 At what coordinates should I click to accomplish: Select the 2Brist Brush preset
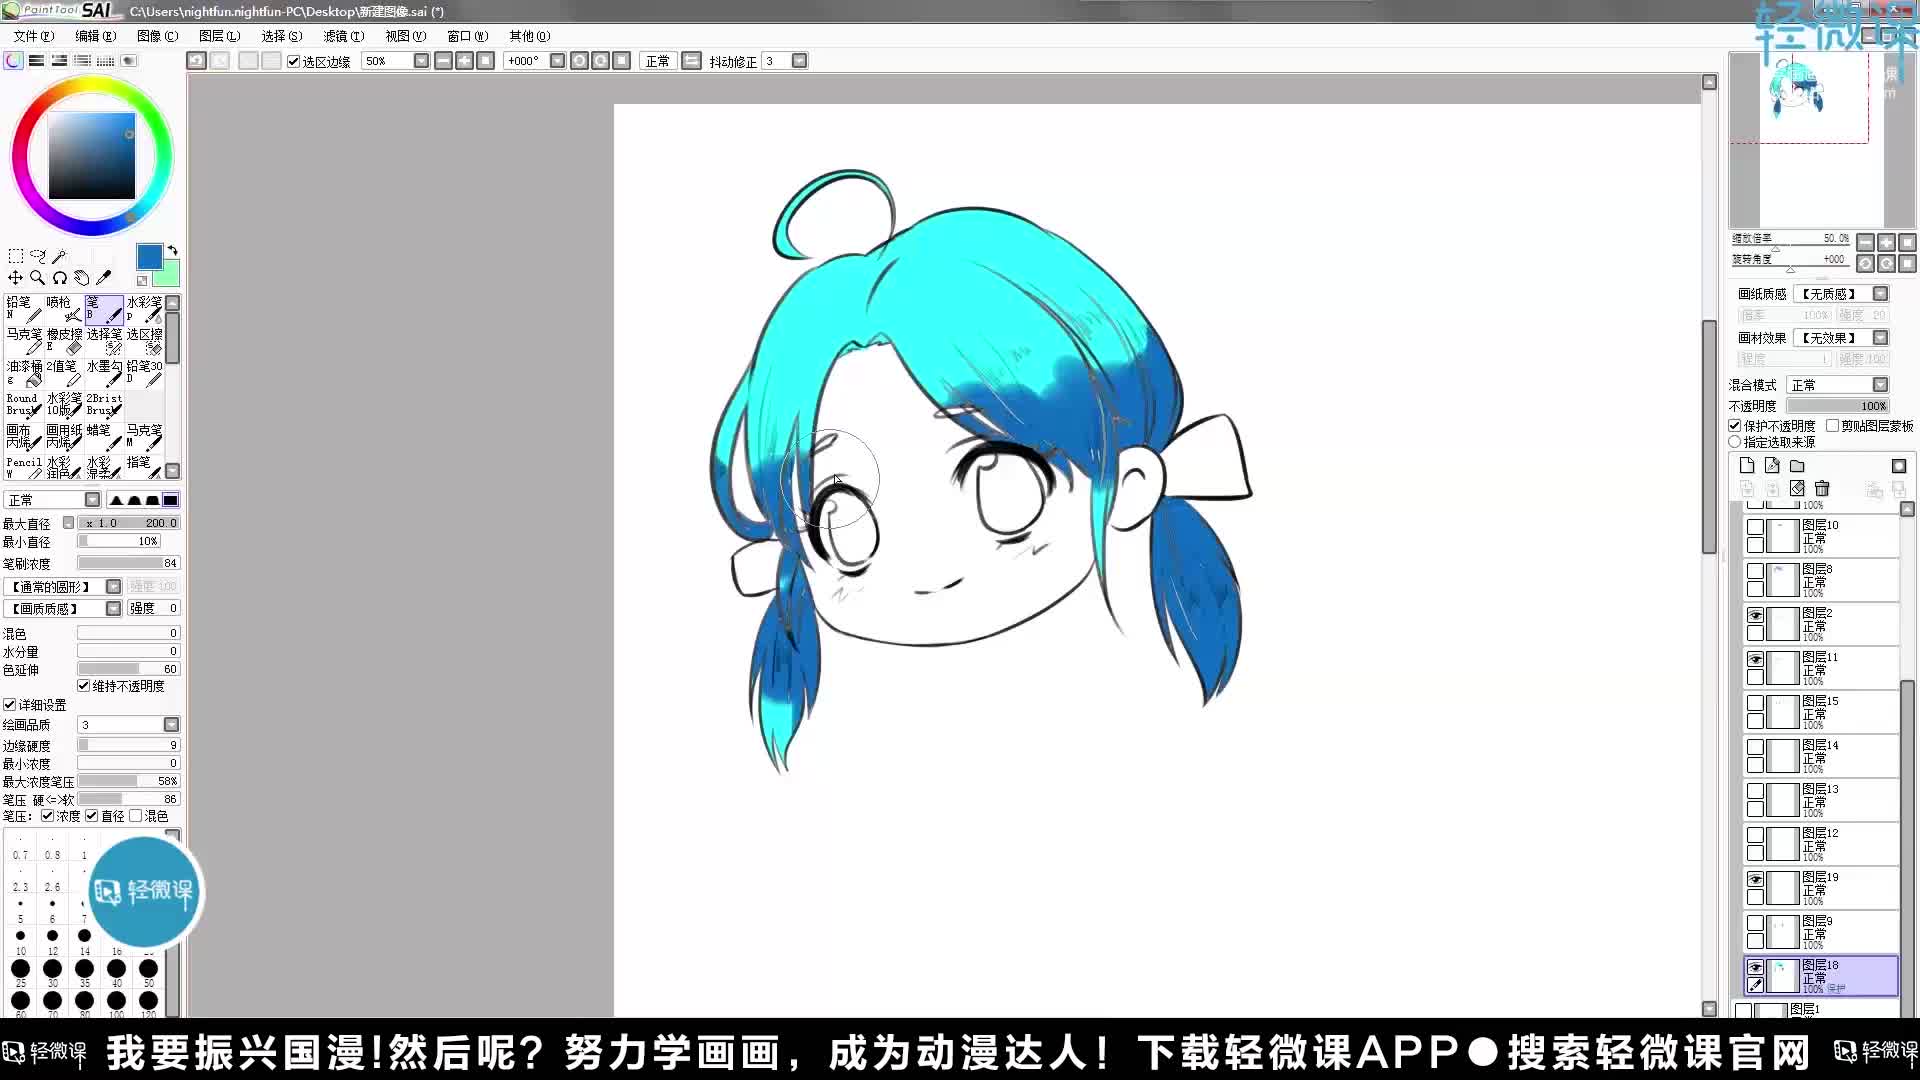[x=103, y=404]
